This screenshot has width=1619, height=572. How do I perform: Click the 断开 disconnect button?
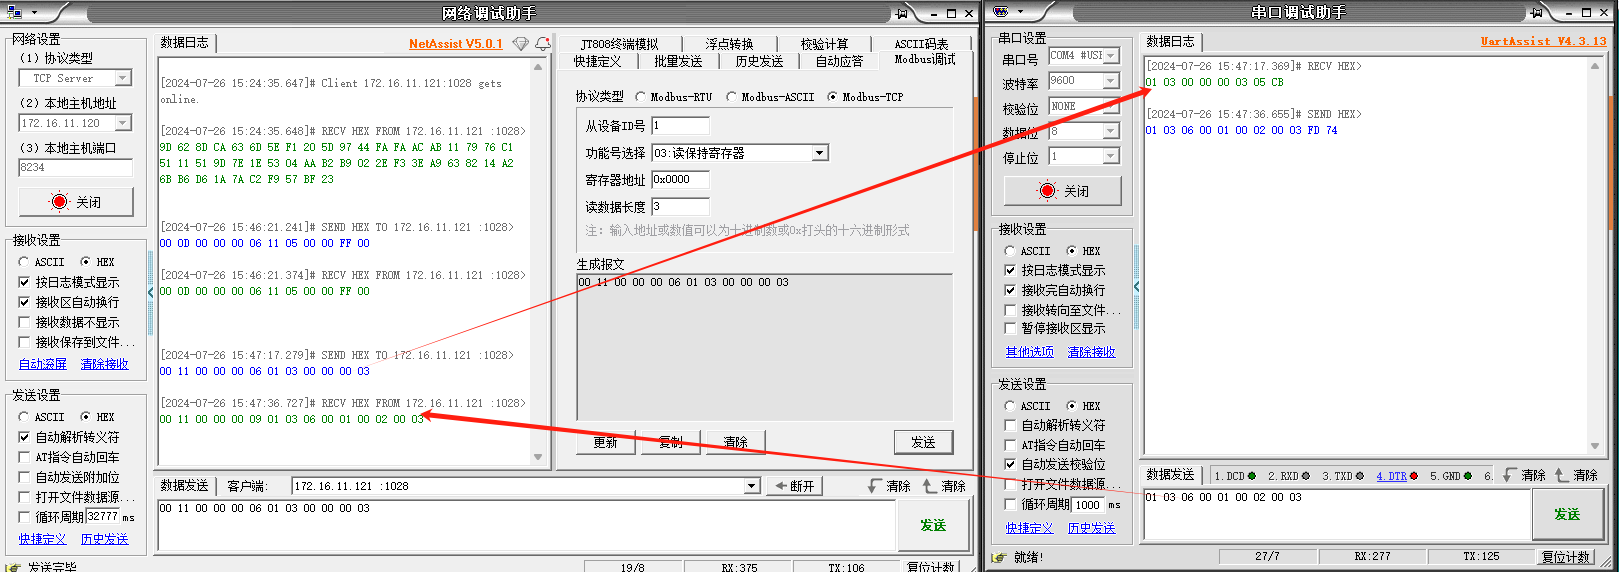tap(795, 486)
